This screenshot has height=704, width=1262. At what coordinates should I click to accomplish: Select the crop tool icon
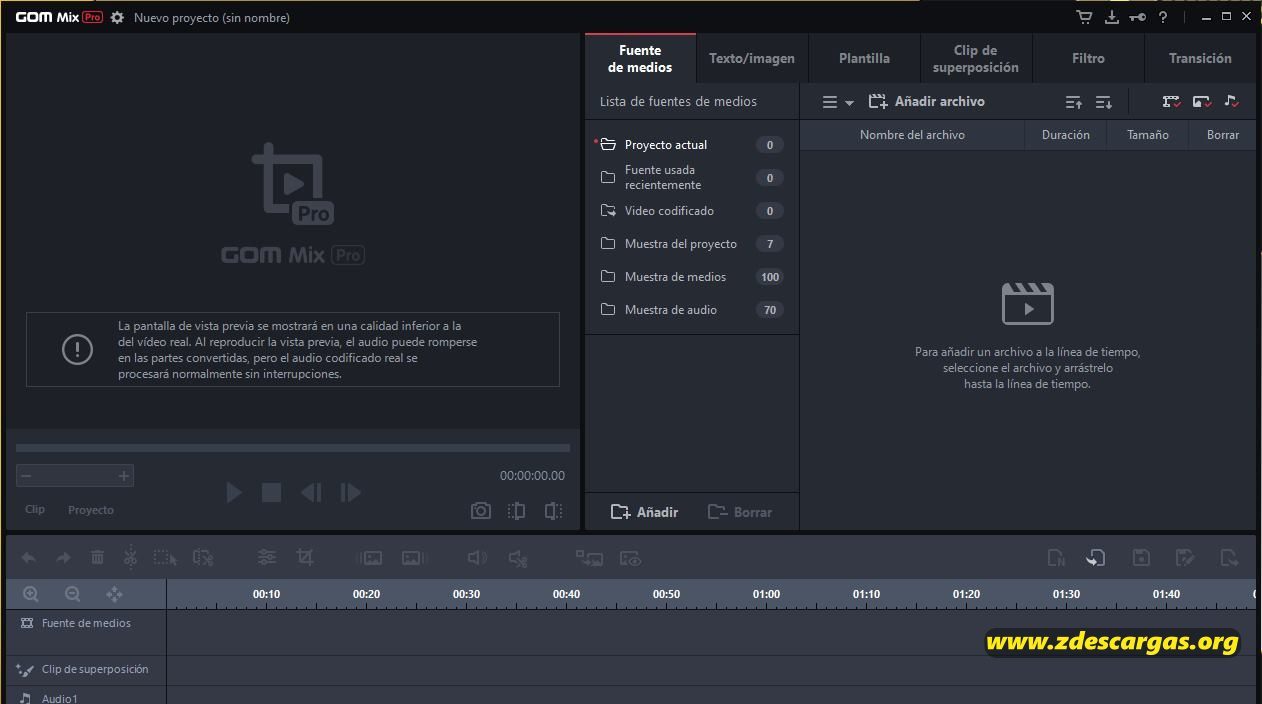(305, 558)
